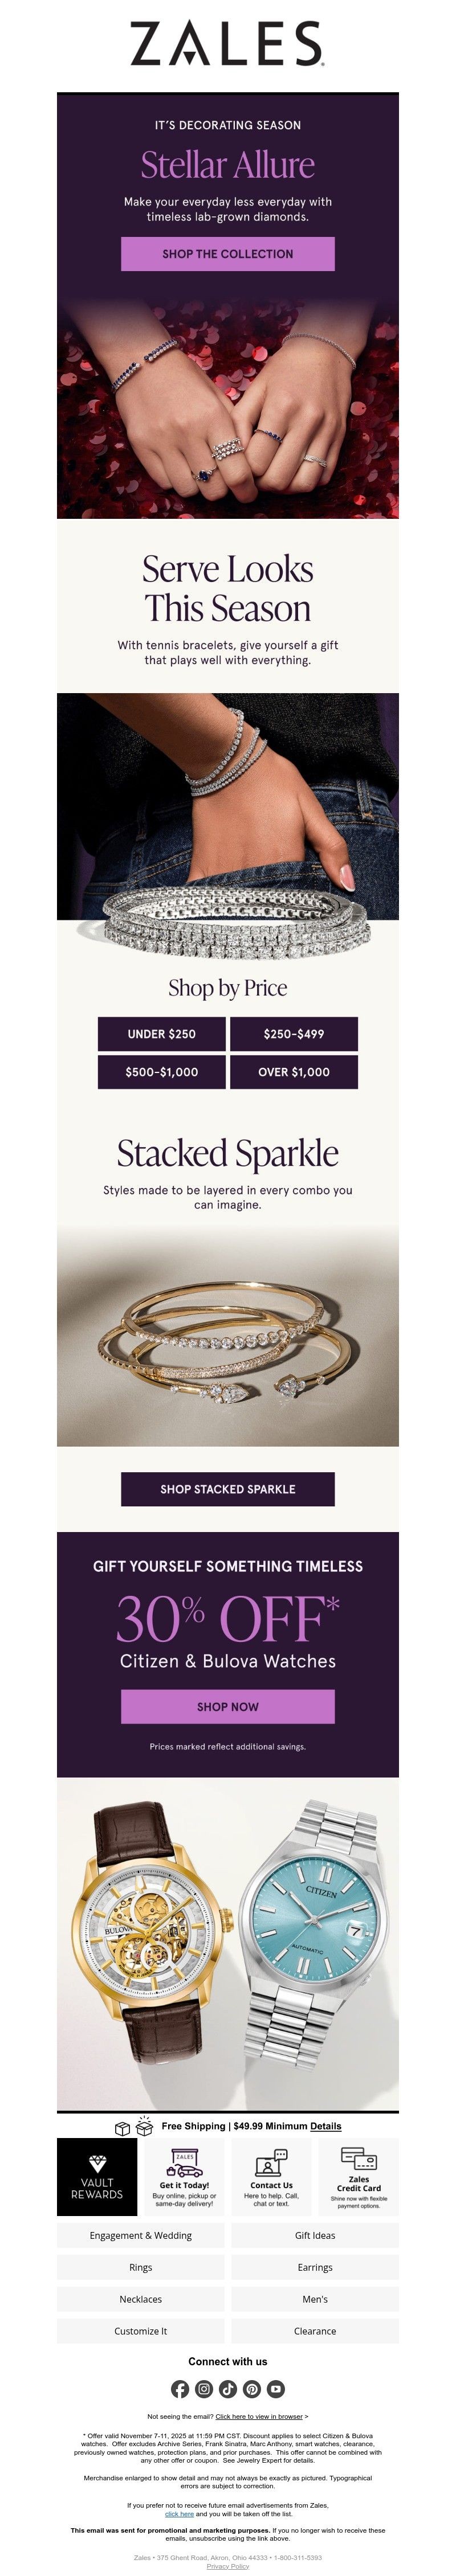Viewport: 456px width, 2576px height.
Task: Open Zales Facebook page icon
Action: coord(180,2389)
